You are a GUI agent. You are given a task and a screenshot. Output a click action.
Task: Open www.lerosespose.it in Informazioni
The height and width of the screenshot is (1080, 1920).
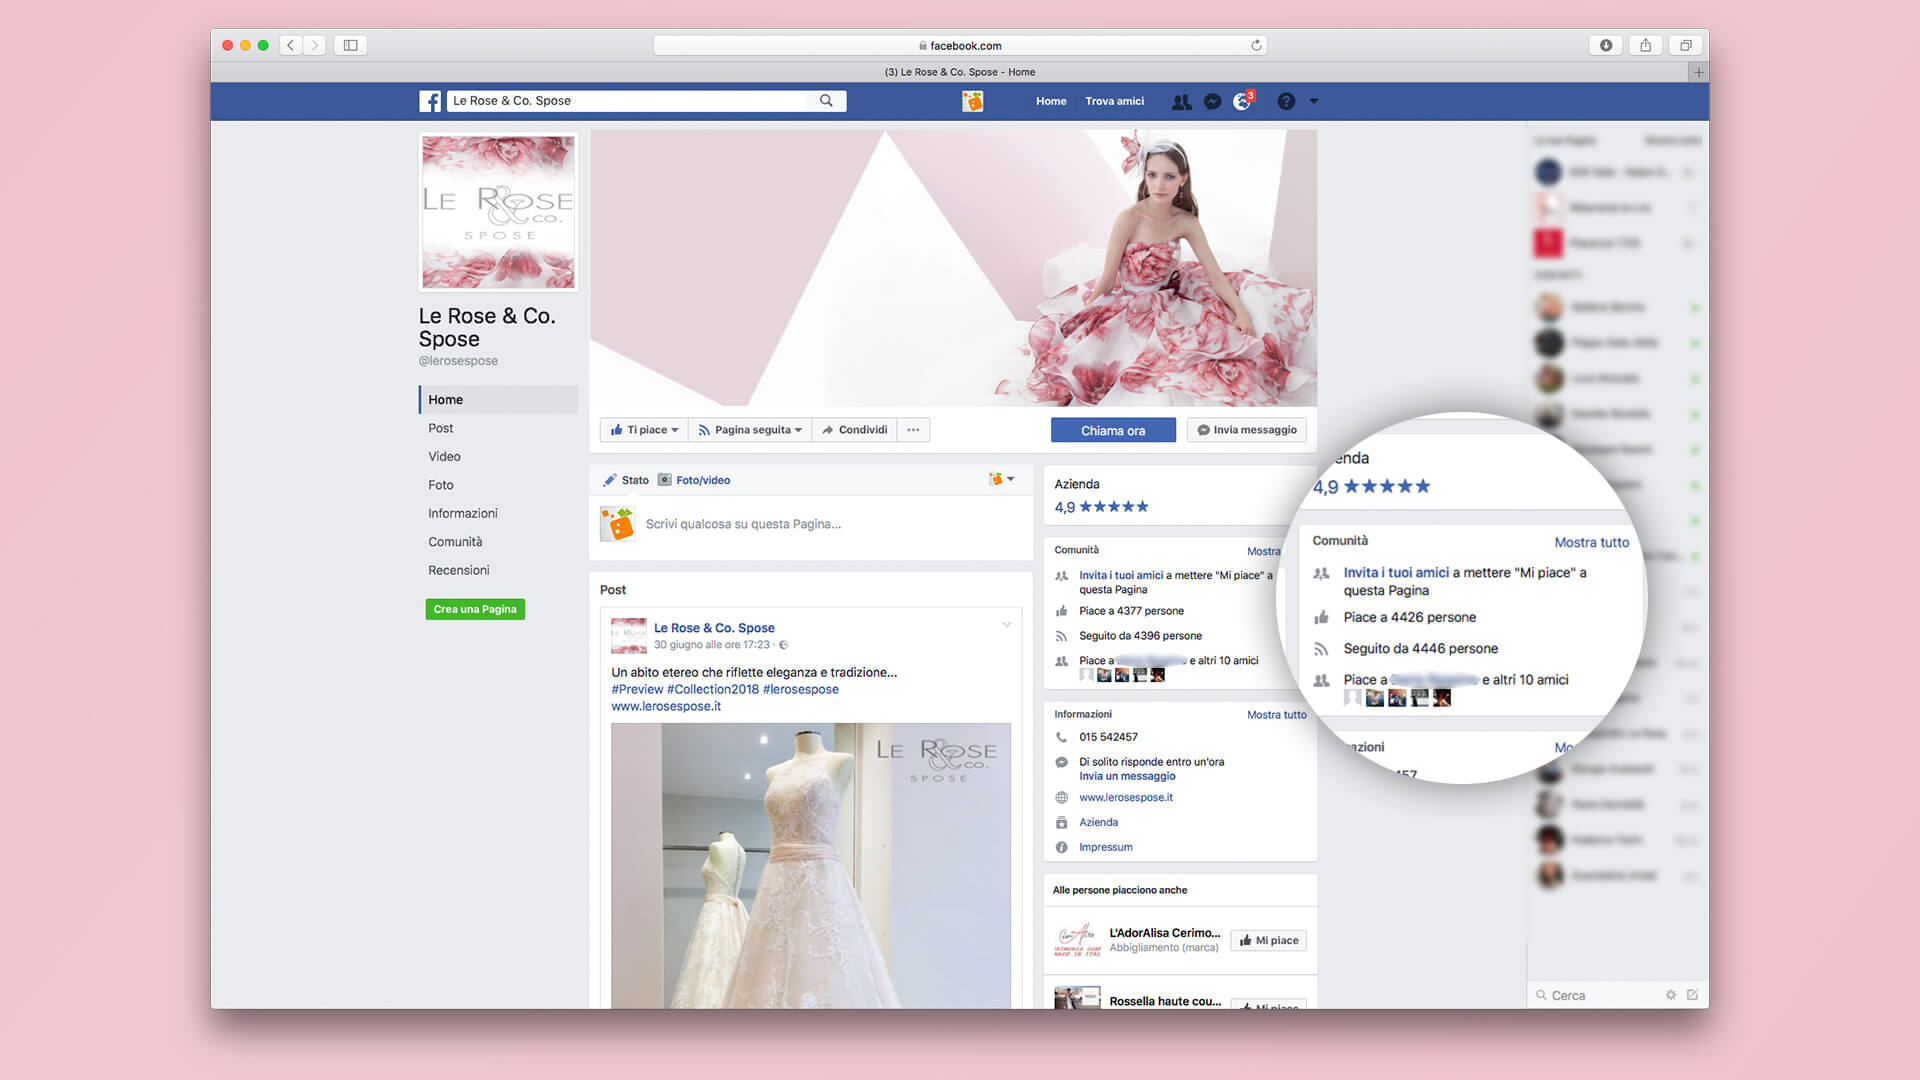[x=1126, y=797]
